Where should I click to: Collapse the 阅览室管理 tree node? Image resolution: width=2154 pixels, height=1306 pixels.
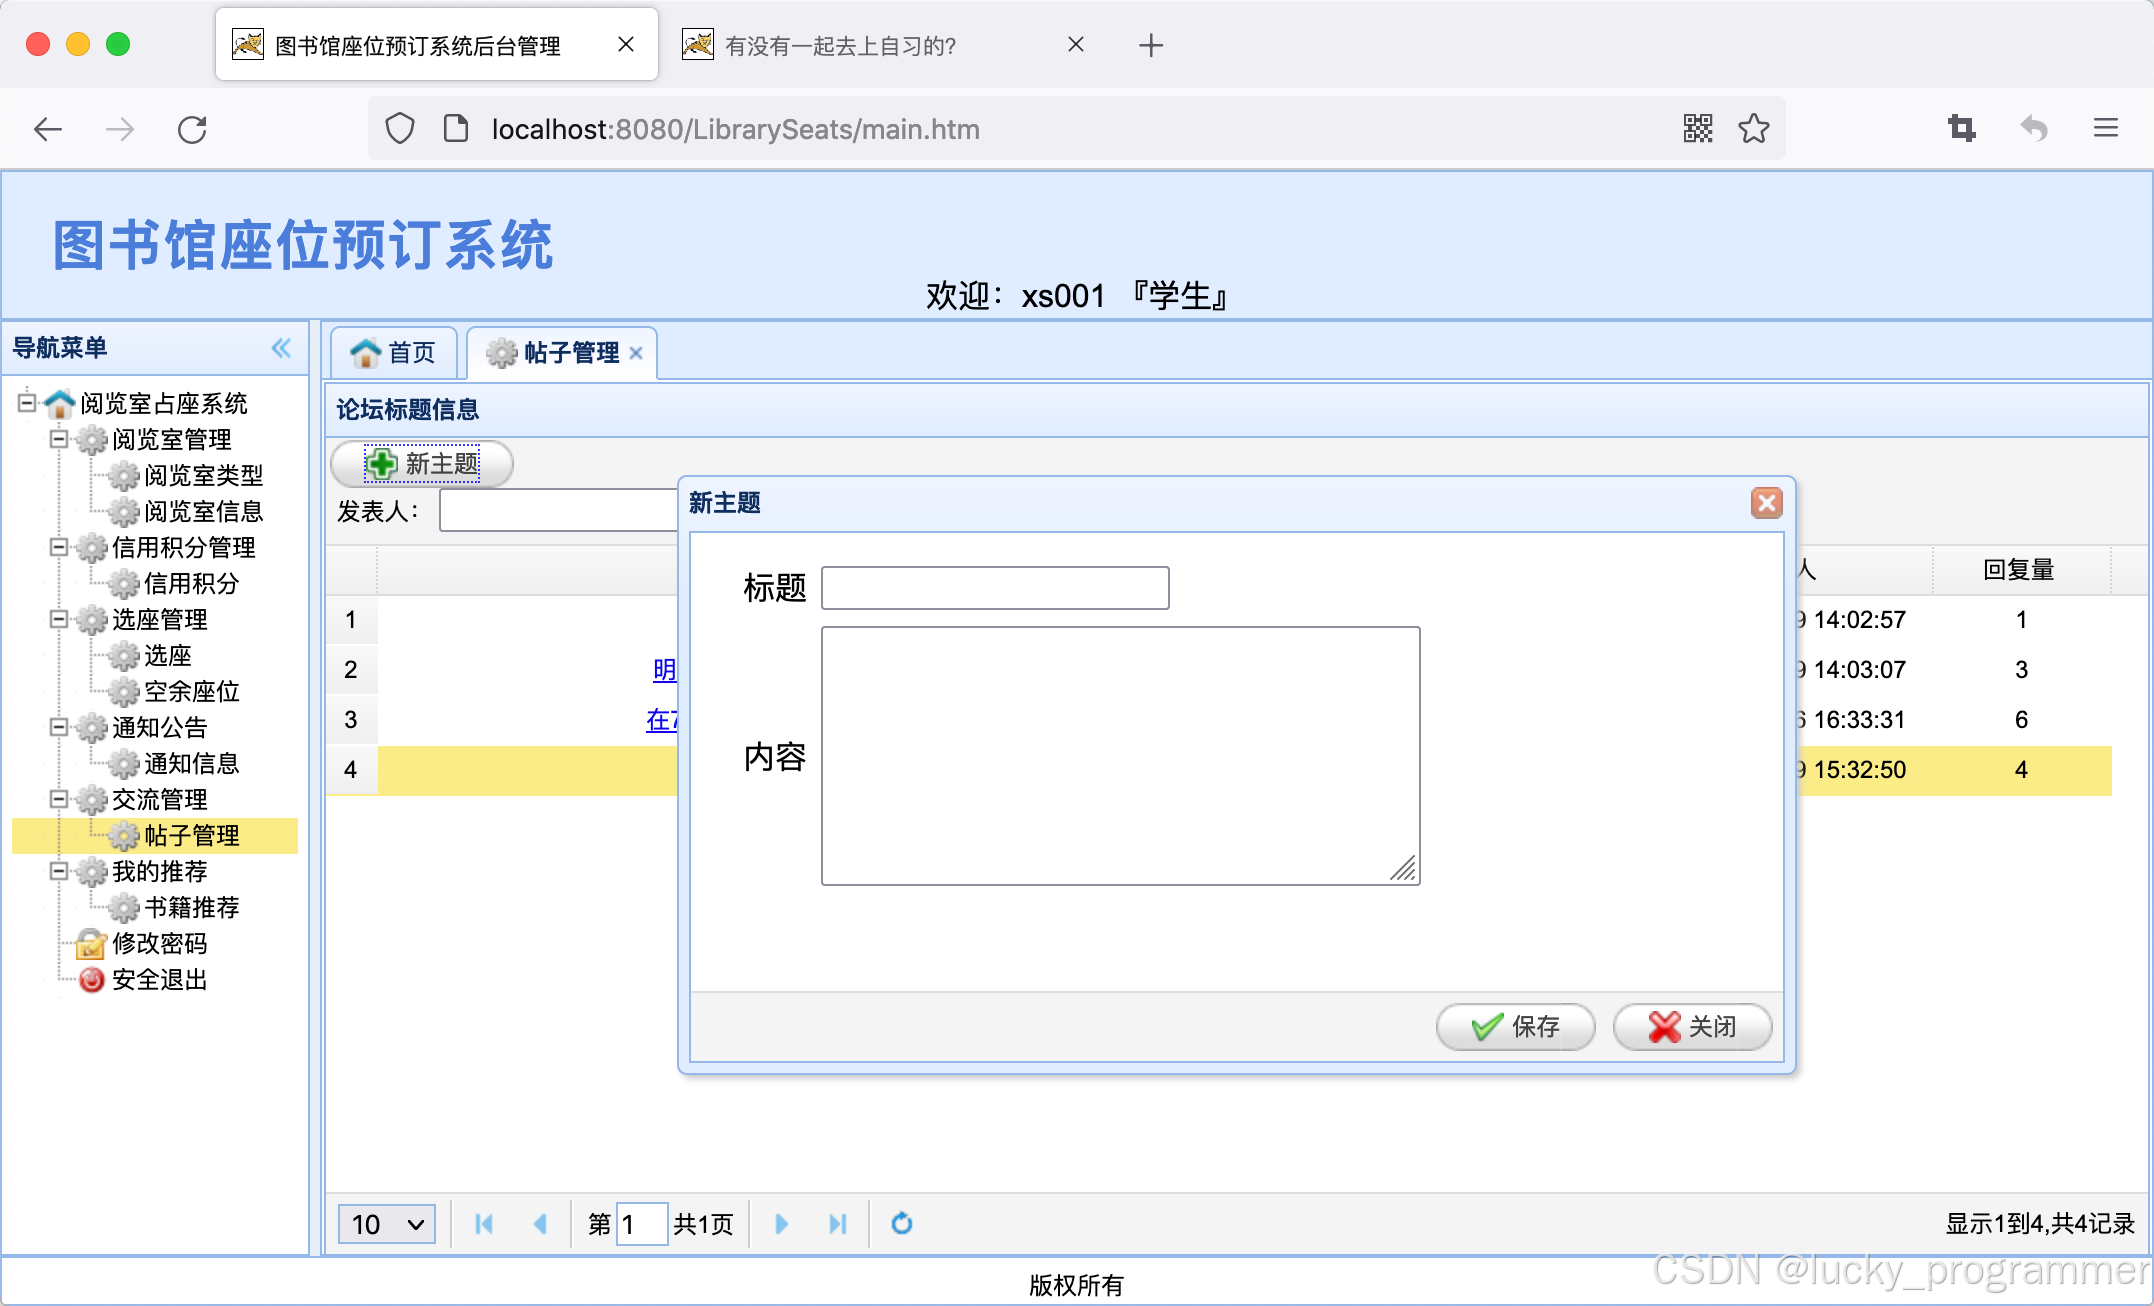pos(59,438)
